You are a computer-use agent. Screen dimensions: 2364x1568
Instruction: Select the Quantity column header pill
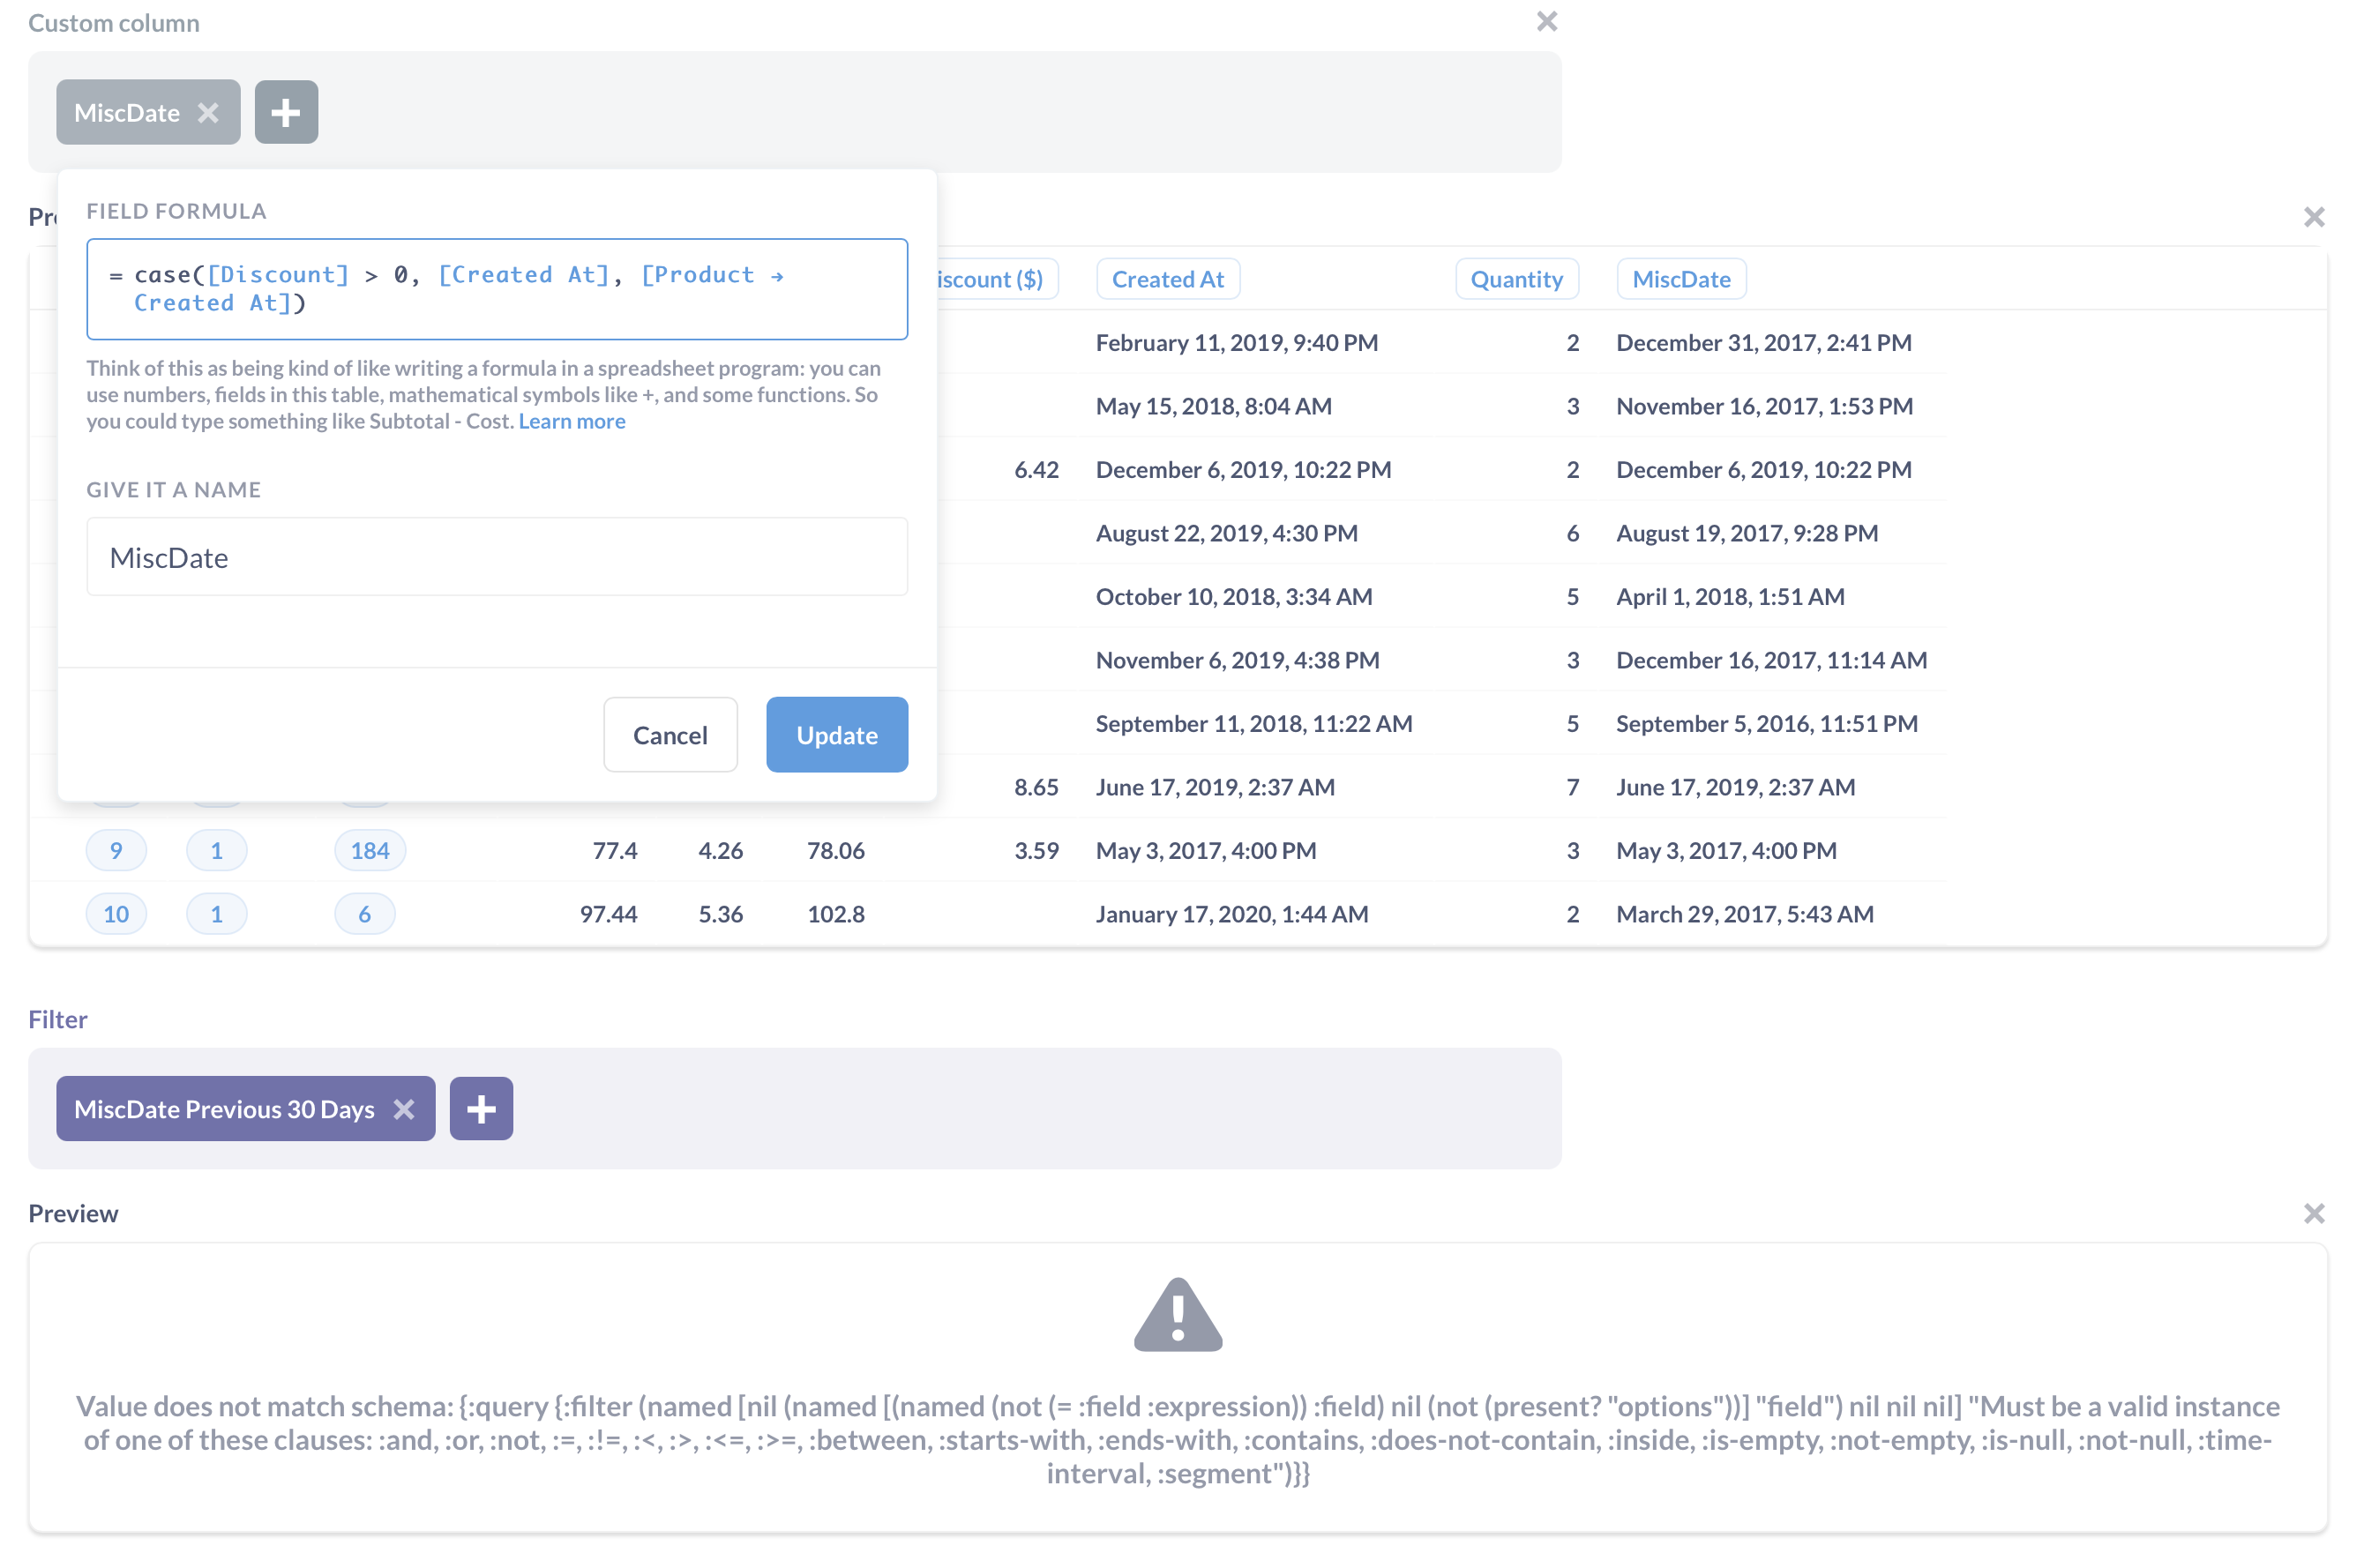pyautogui.click(x=1516, y=279)
